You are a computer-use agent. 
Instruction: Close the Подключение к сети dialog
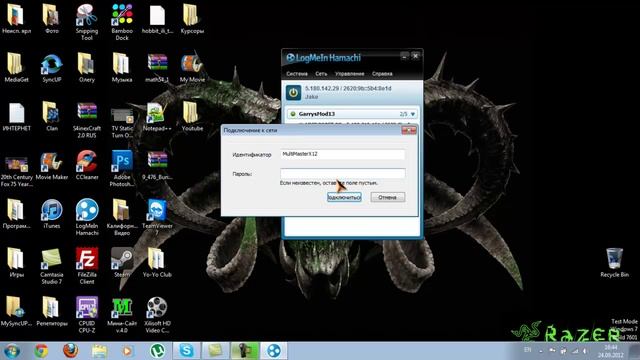coord(409,130)
